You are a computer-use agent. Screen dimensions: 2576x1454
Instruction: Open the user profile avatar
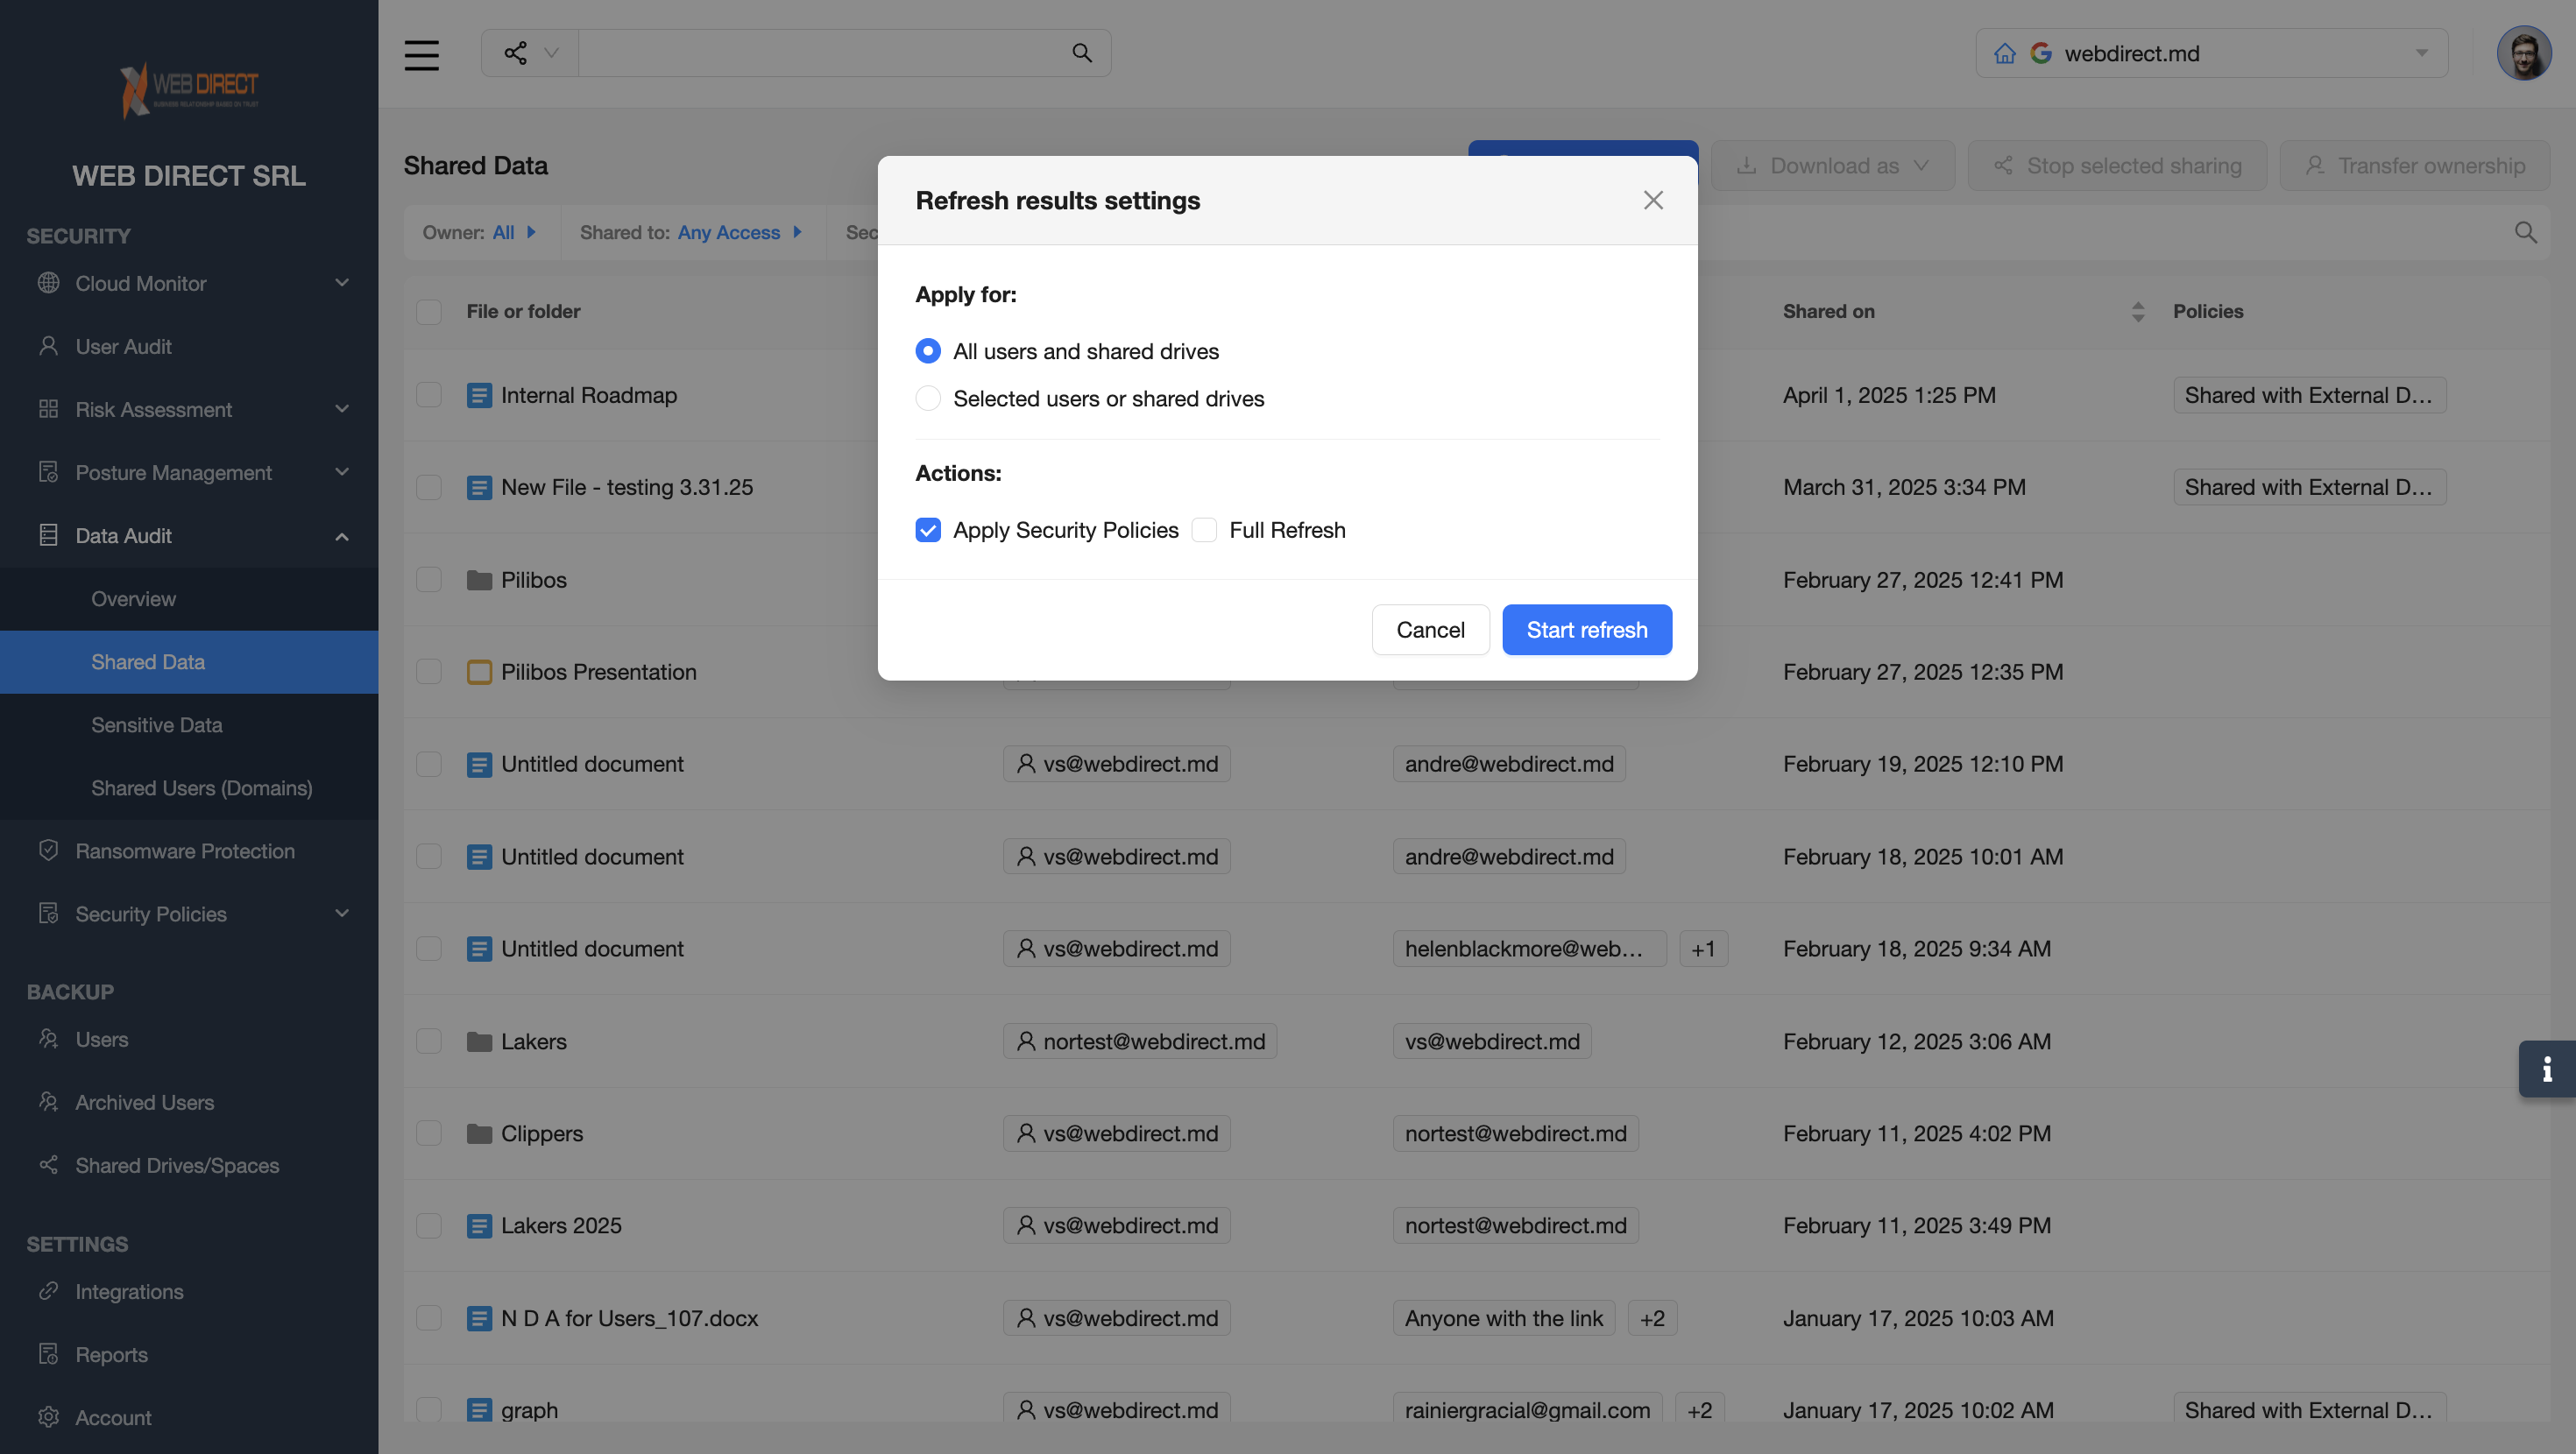(x=2524, y=54)
